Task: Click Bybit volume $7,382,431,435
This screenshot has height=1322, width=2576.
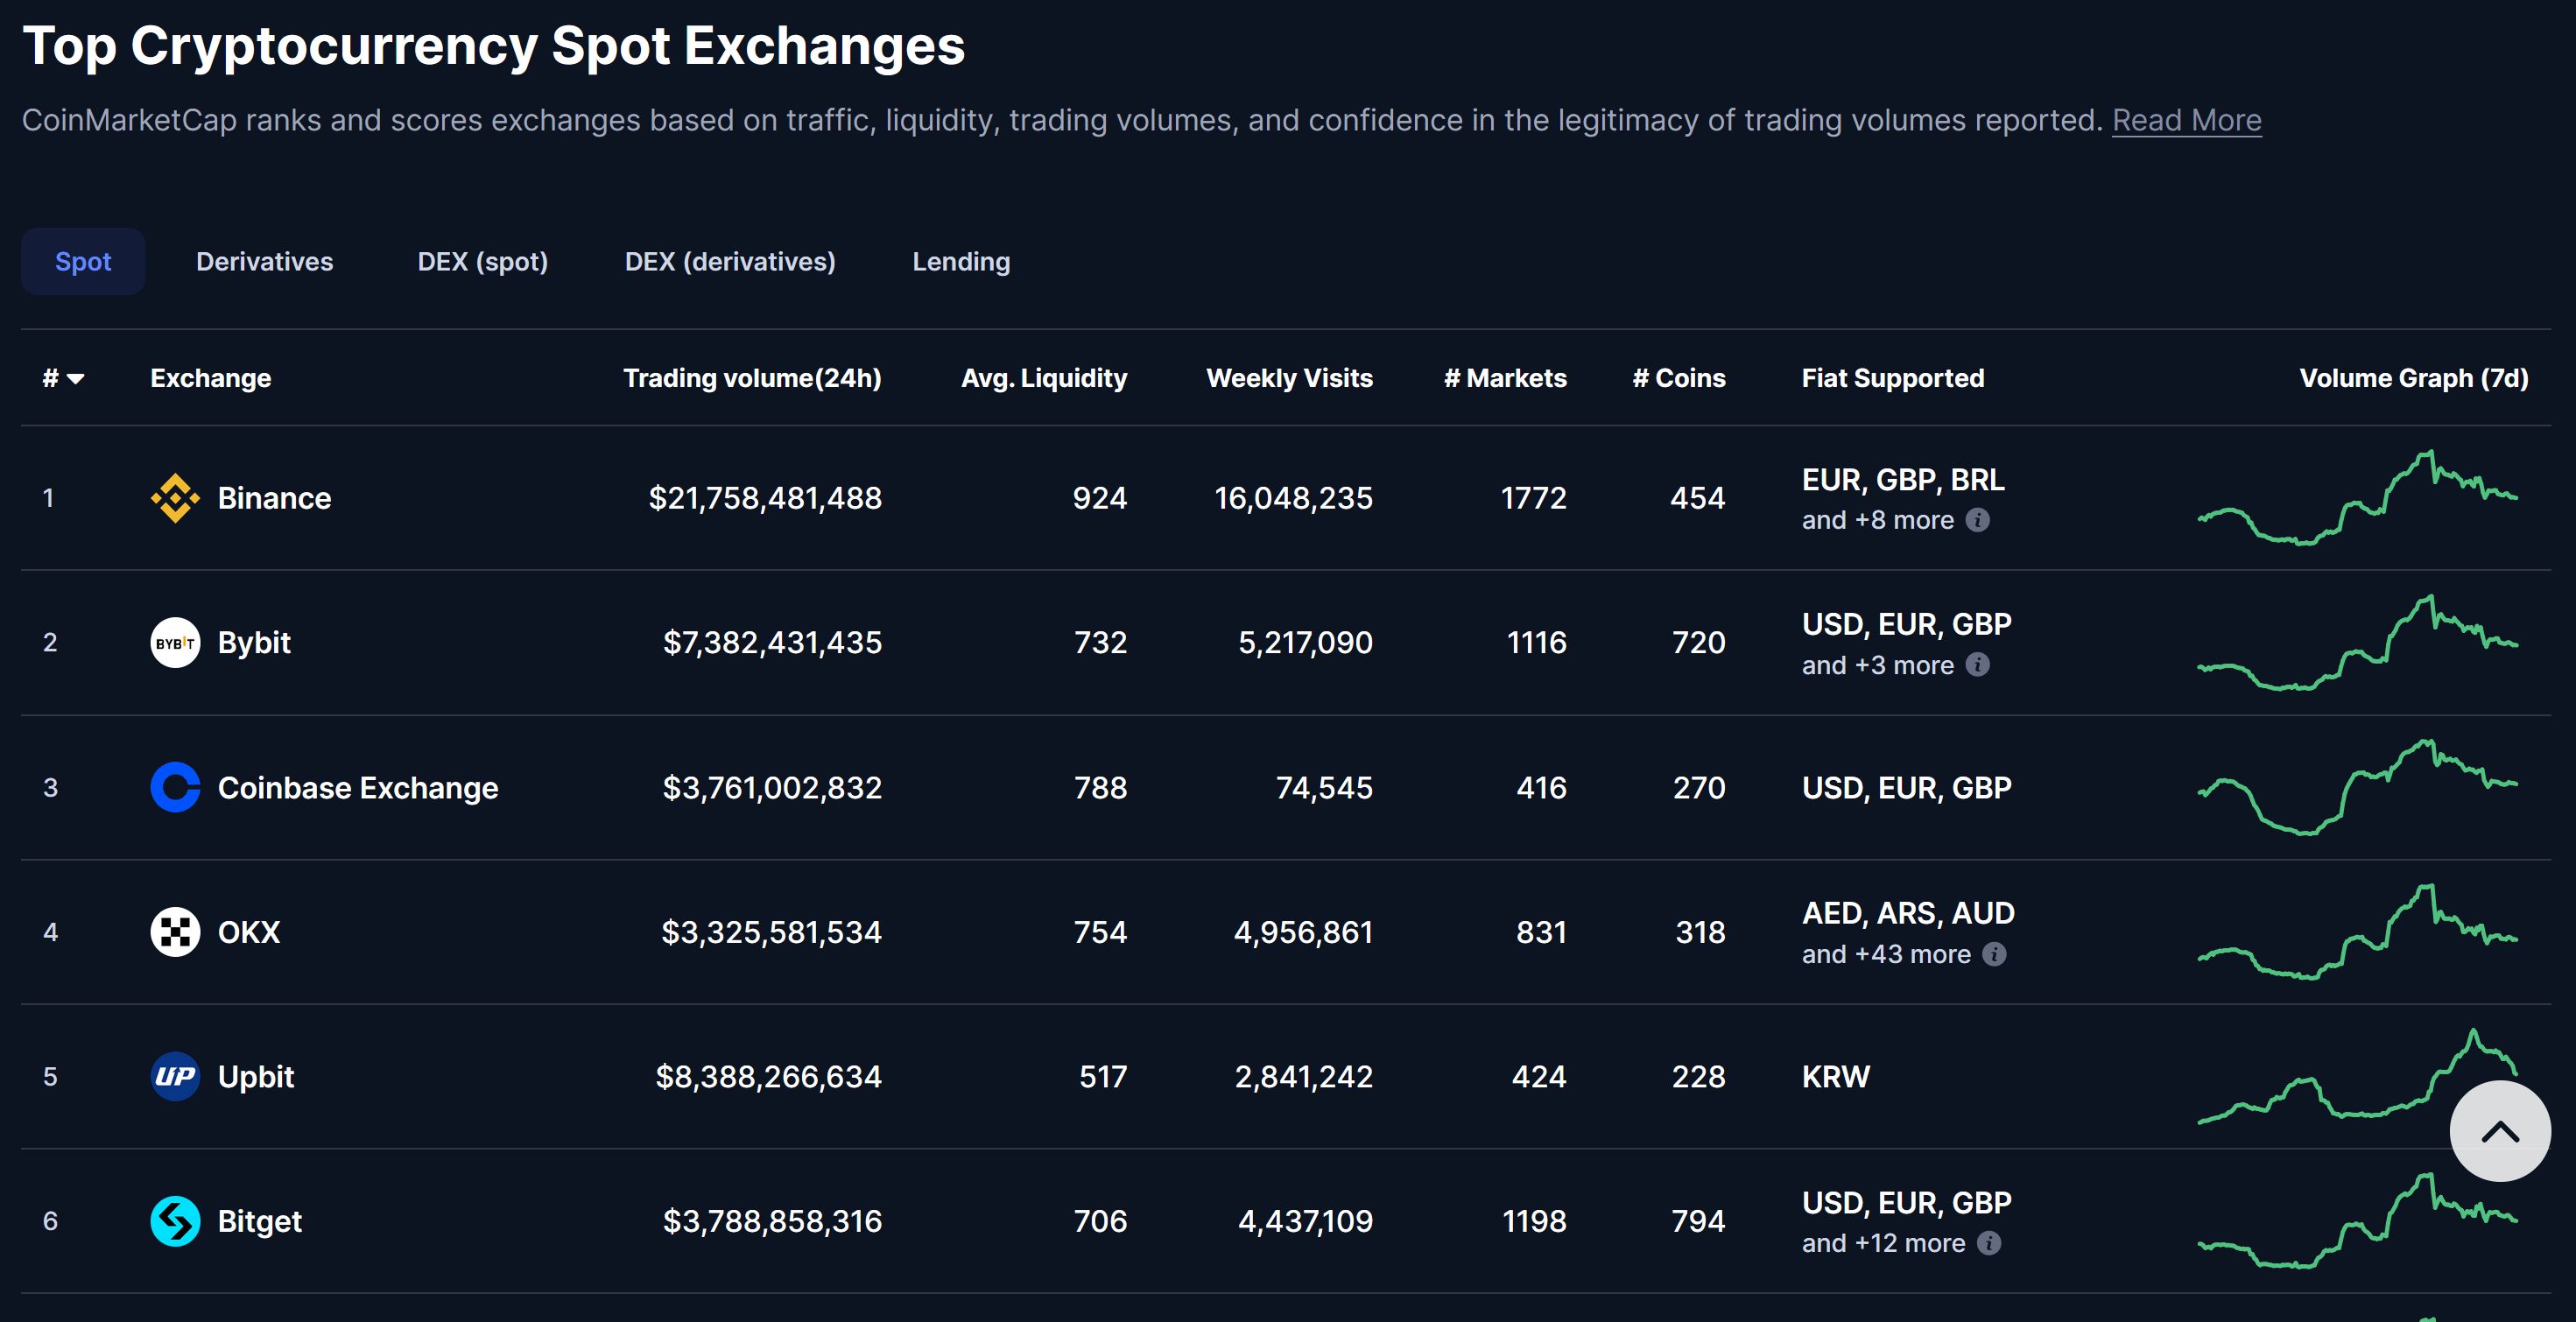Action: [772, 643]
